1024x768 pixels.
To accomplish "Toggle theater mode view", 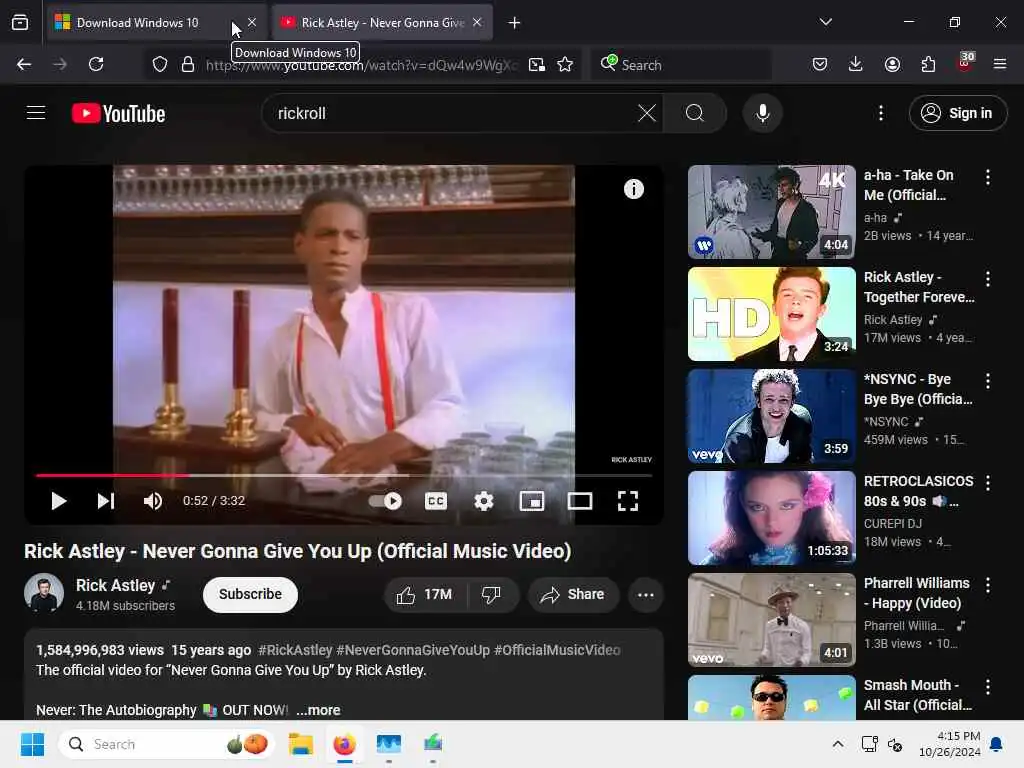I will point(580,501).
